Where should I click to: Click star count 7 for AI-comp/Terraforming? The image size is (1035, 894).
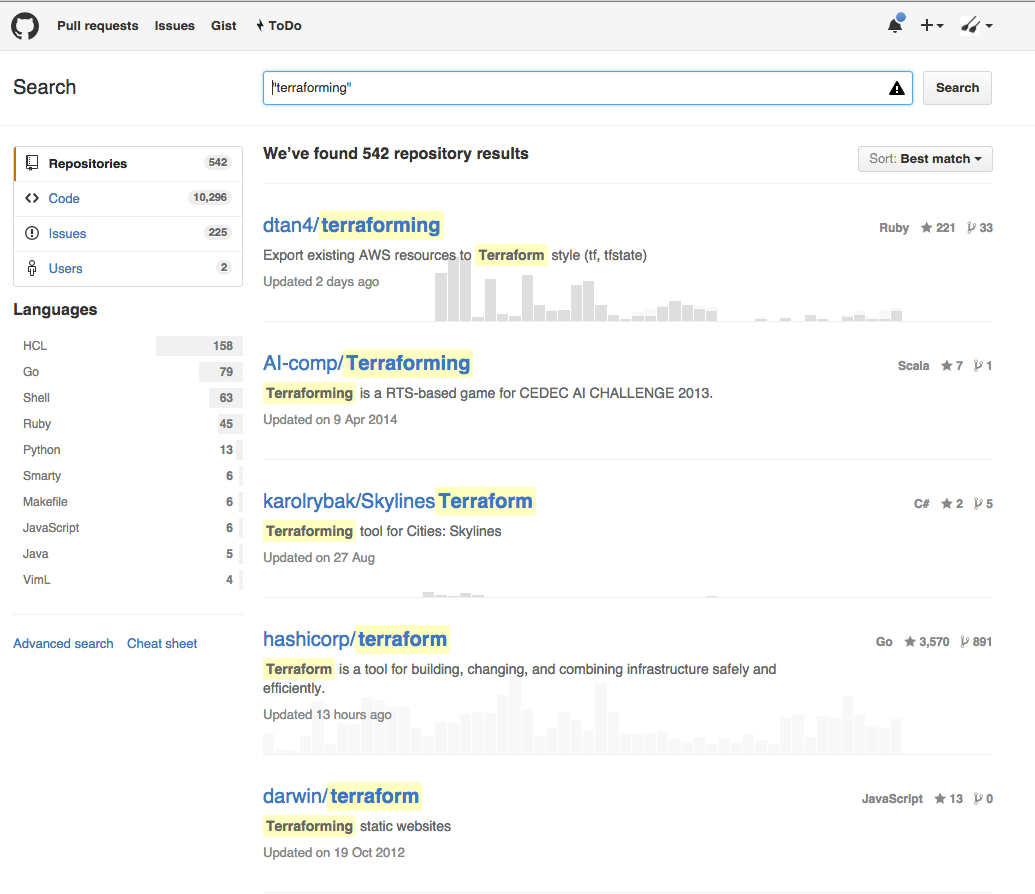coord(952,366)
